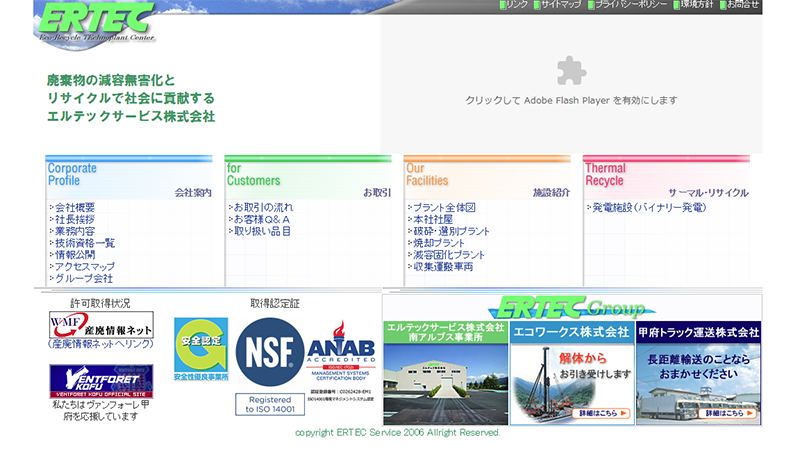Enable Adobe Flash Player plugin area
Screen dimensions: 800x460
coord(571,84)
